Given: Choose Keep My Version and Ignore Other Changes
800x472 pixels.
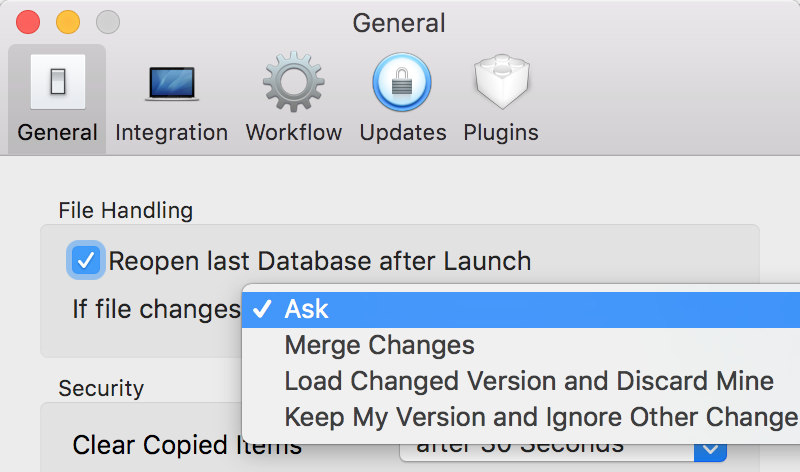Looking at the screenshot, I should pyautogui.click(x=521, y=417).
